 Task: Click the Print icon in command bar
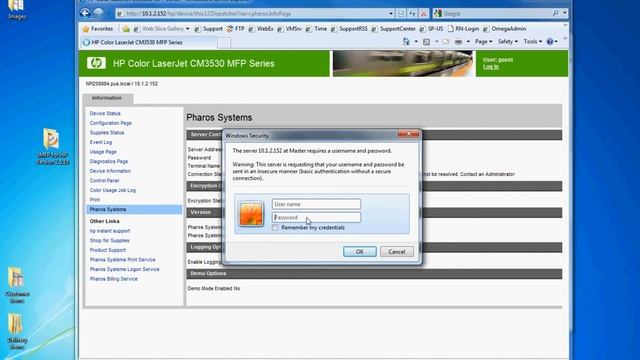[x=458, y=42]
